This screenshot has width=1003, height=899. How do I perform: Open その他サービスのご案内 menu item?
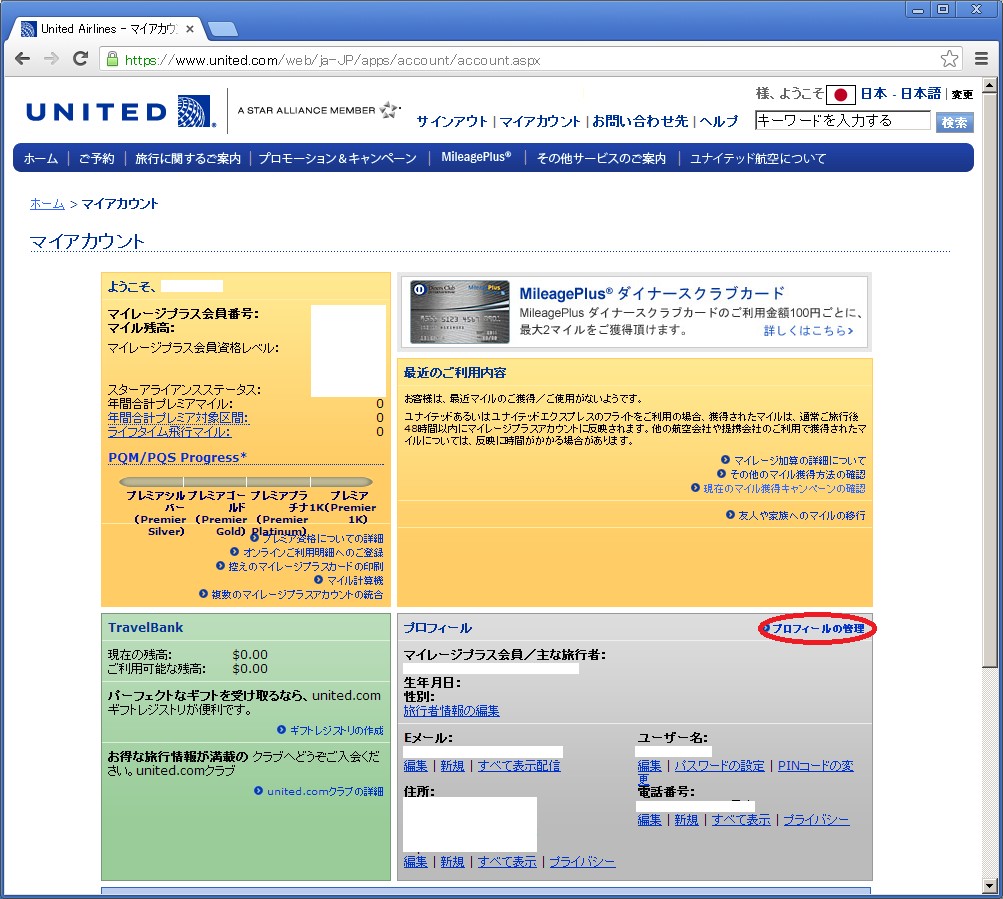pos(601,158)
